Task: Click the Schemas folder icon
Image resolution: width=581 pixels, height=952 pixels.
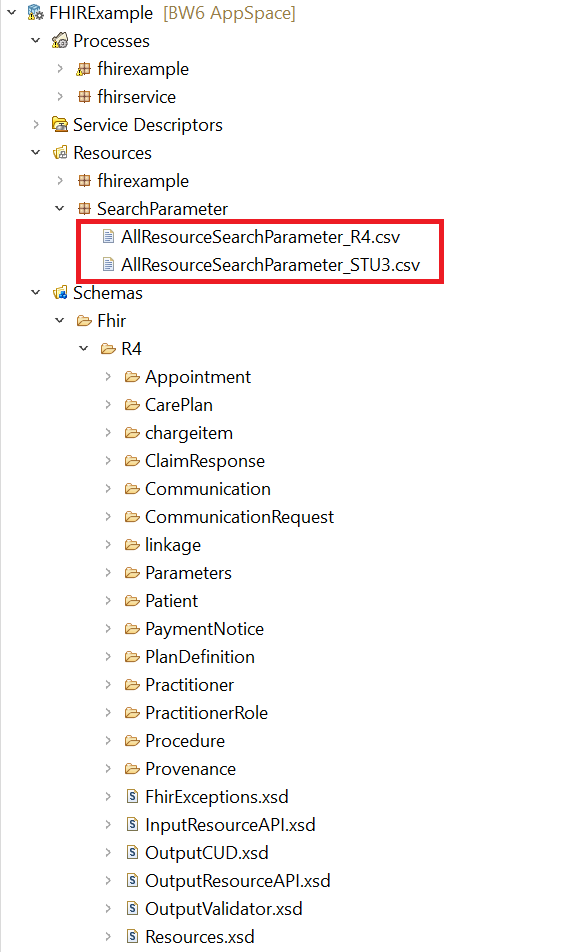Action: tap(59, 293)
